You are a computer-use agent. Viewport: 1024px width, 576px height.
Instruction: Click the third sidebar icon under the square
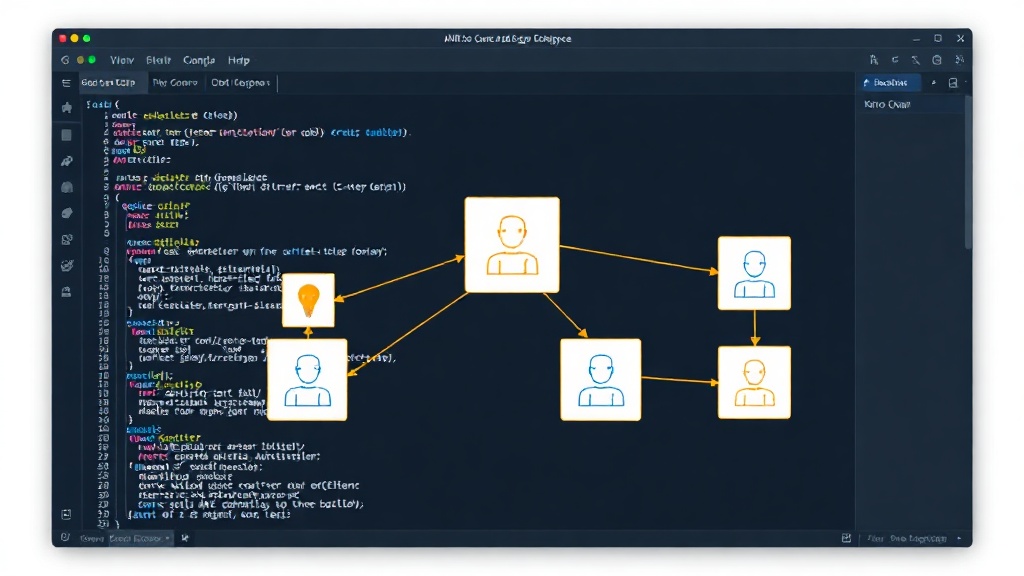tap(67, 161)
